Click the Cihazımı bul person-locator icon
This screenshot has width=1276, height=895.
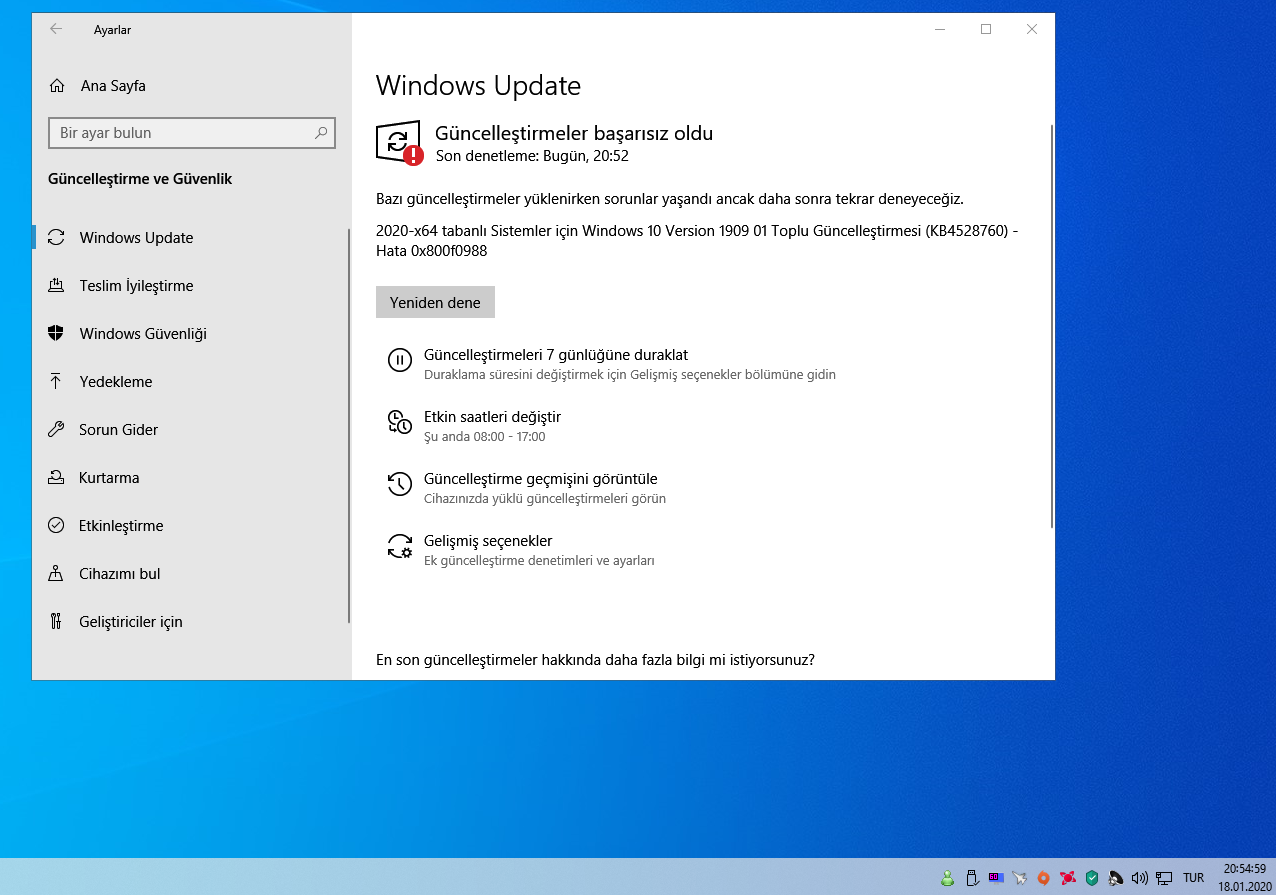point(56,573)
